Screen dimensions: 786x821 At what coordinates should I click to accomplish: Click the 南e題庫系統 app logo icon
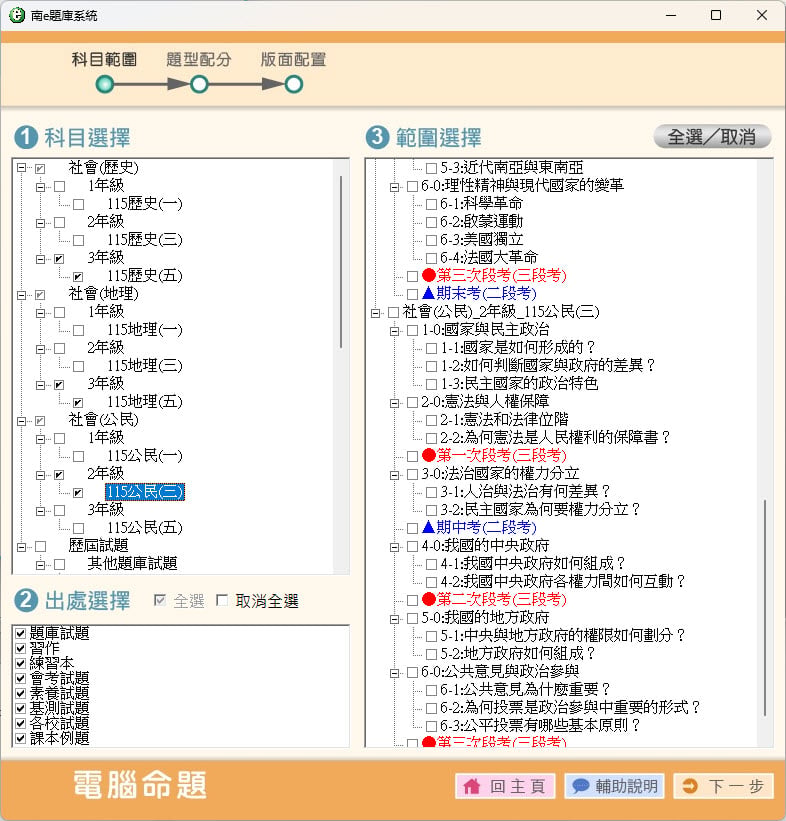pos(17,15)
